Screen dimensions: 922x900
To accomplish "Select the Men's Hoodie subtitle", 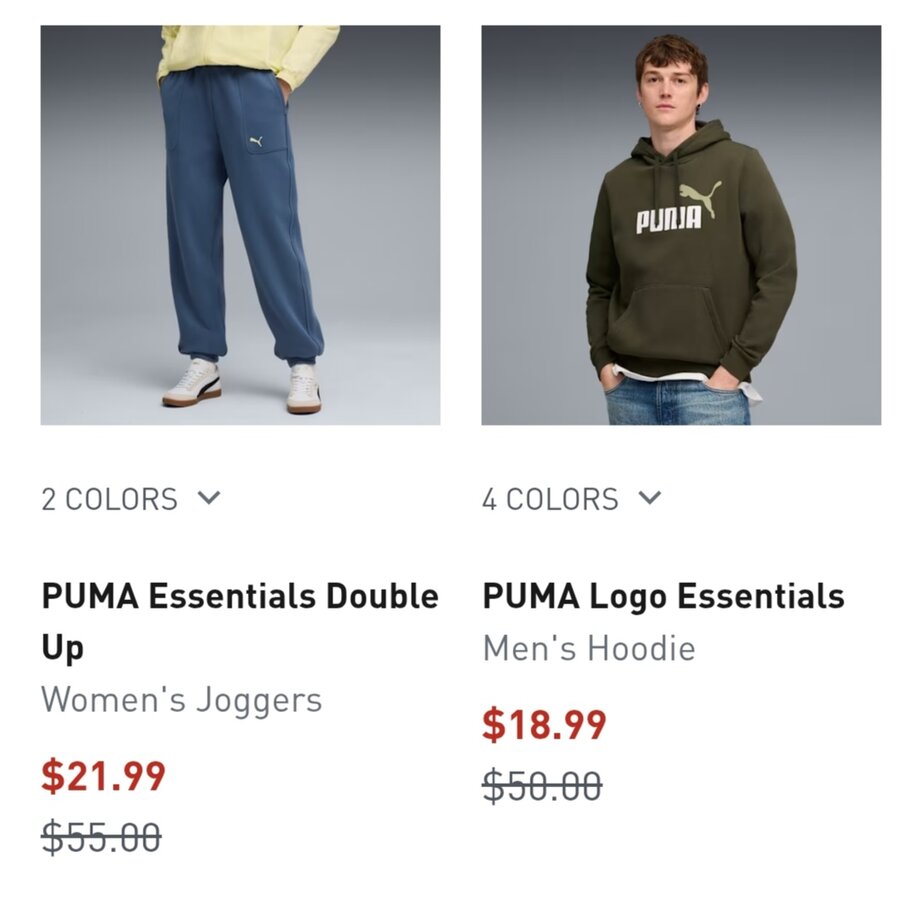I will [x=589, y=648].
